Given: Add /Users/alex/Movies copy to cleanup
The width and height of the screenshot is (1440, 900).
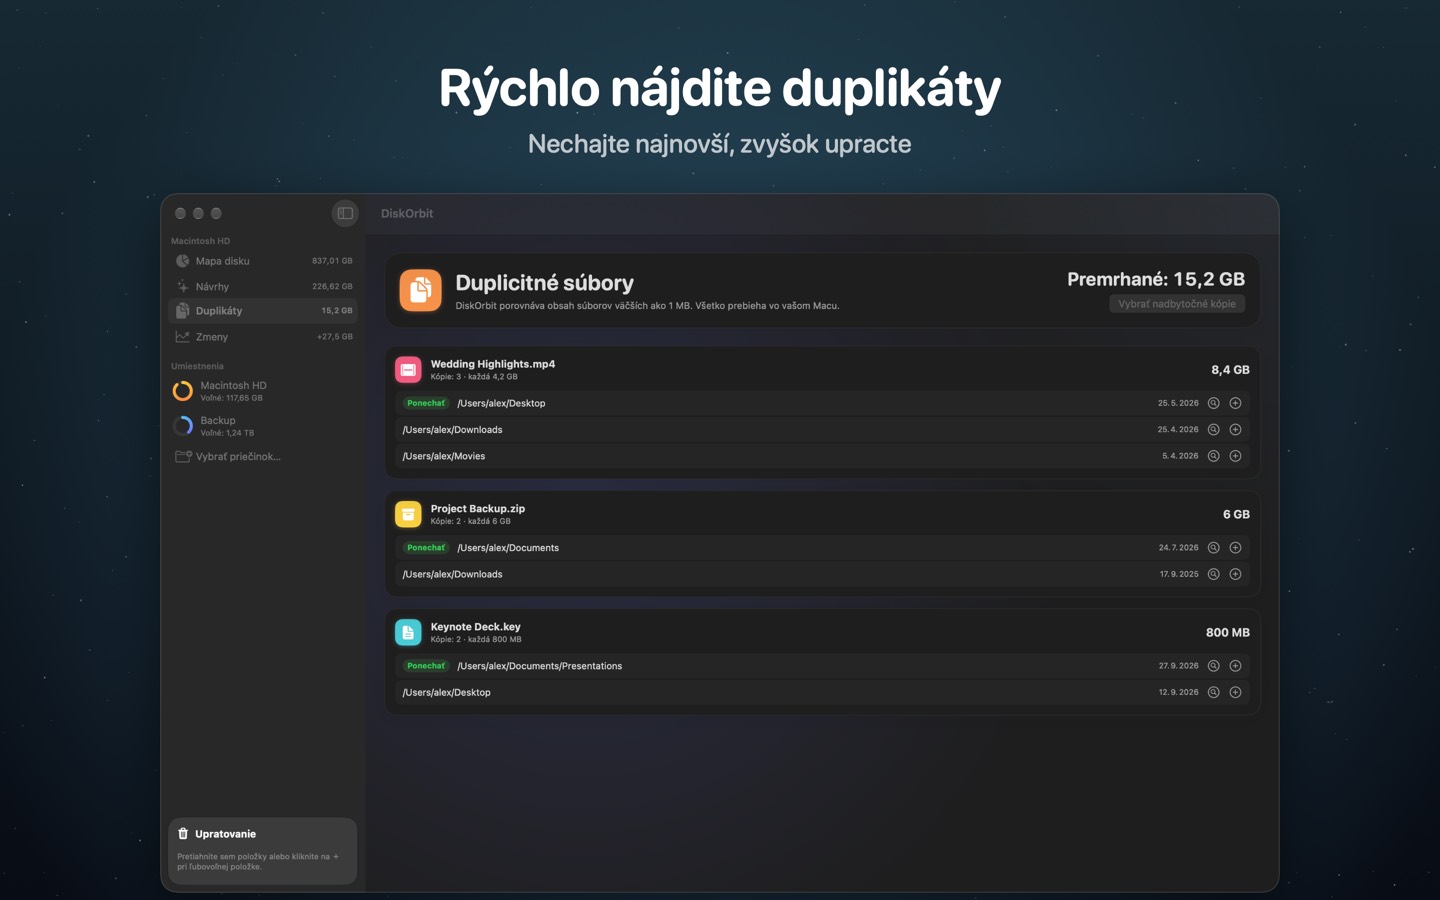Looking at the screenshot, I should click(x=1235, y=456).
